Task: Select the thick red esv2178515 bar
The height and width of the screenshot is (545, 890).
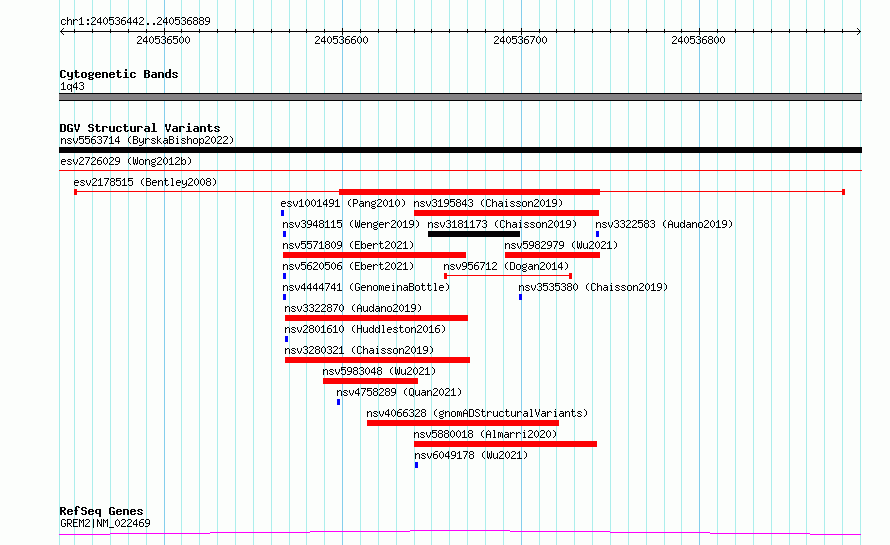Action: pos(469,192)
